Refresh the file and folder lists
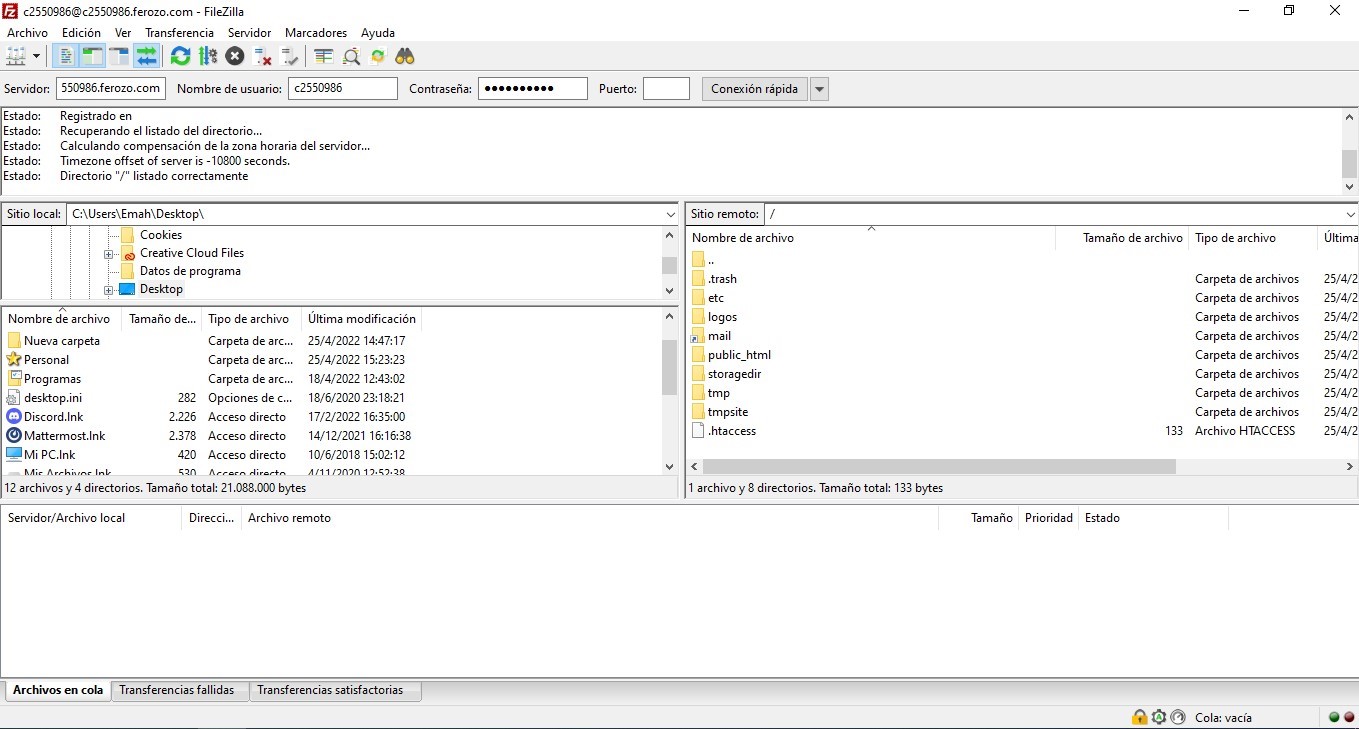The image size is (1359, 729). tap(180, 56)
